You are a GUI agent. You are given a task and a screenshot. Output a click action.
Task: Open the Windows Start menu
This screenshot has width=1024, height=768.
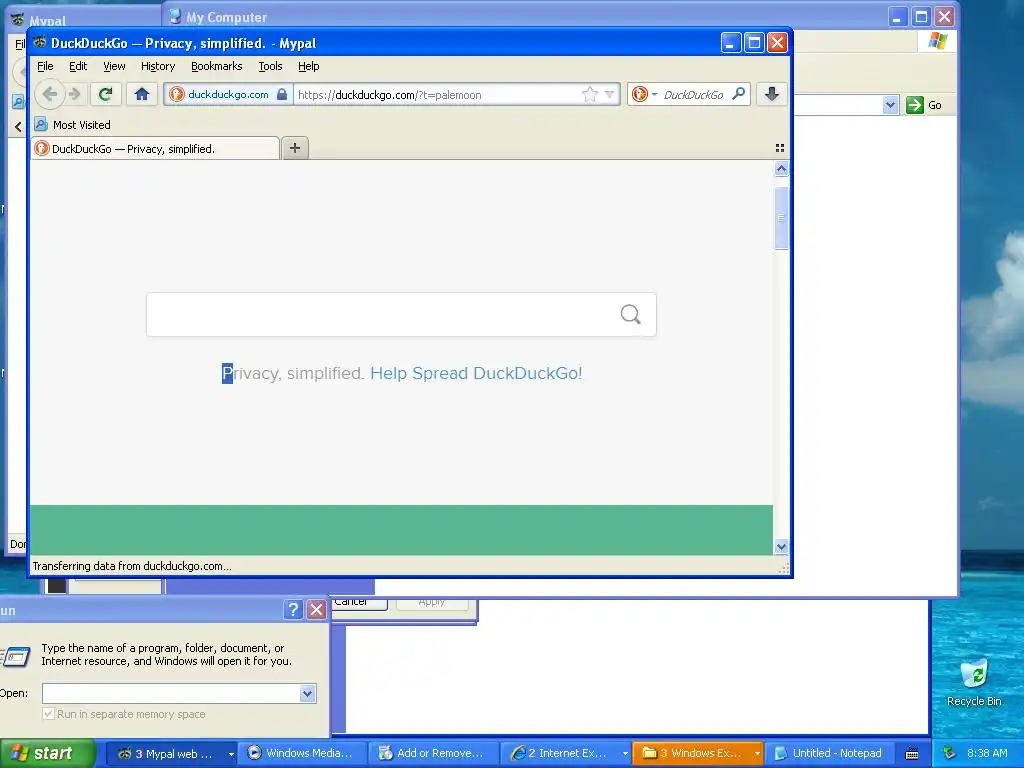point(48,753)
